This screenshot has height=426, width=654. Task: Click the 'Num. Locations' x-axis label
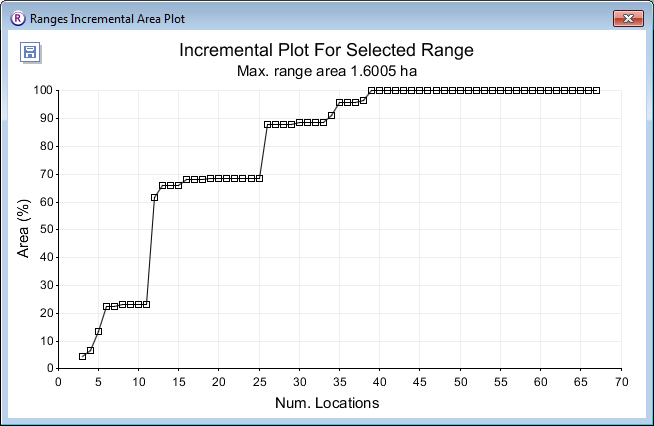[326, 403]
